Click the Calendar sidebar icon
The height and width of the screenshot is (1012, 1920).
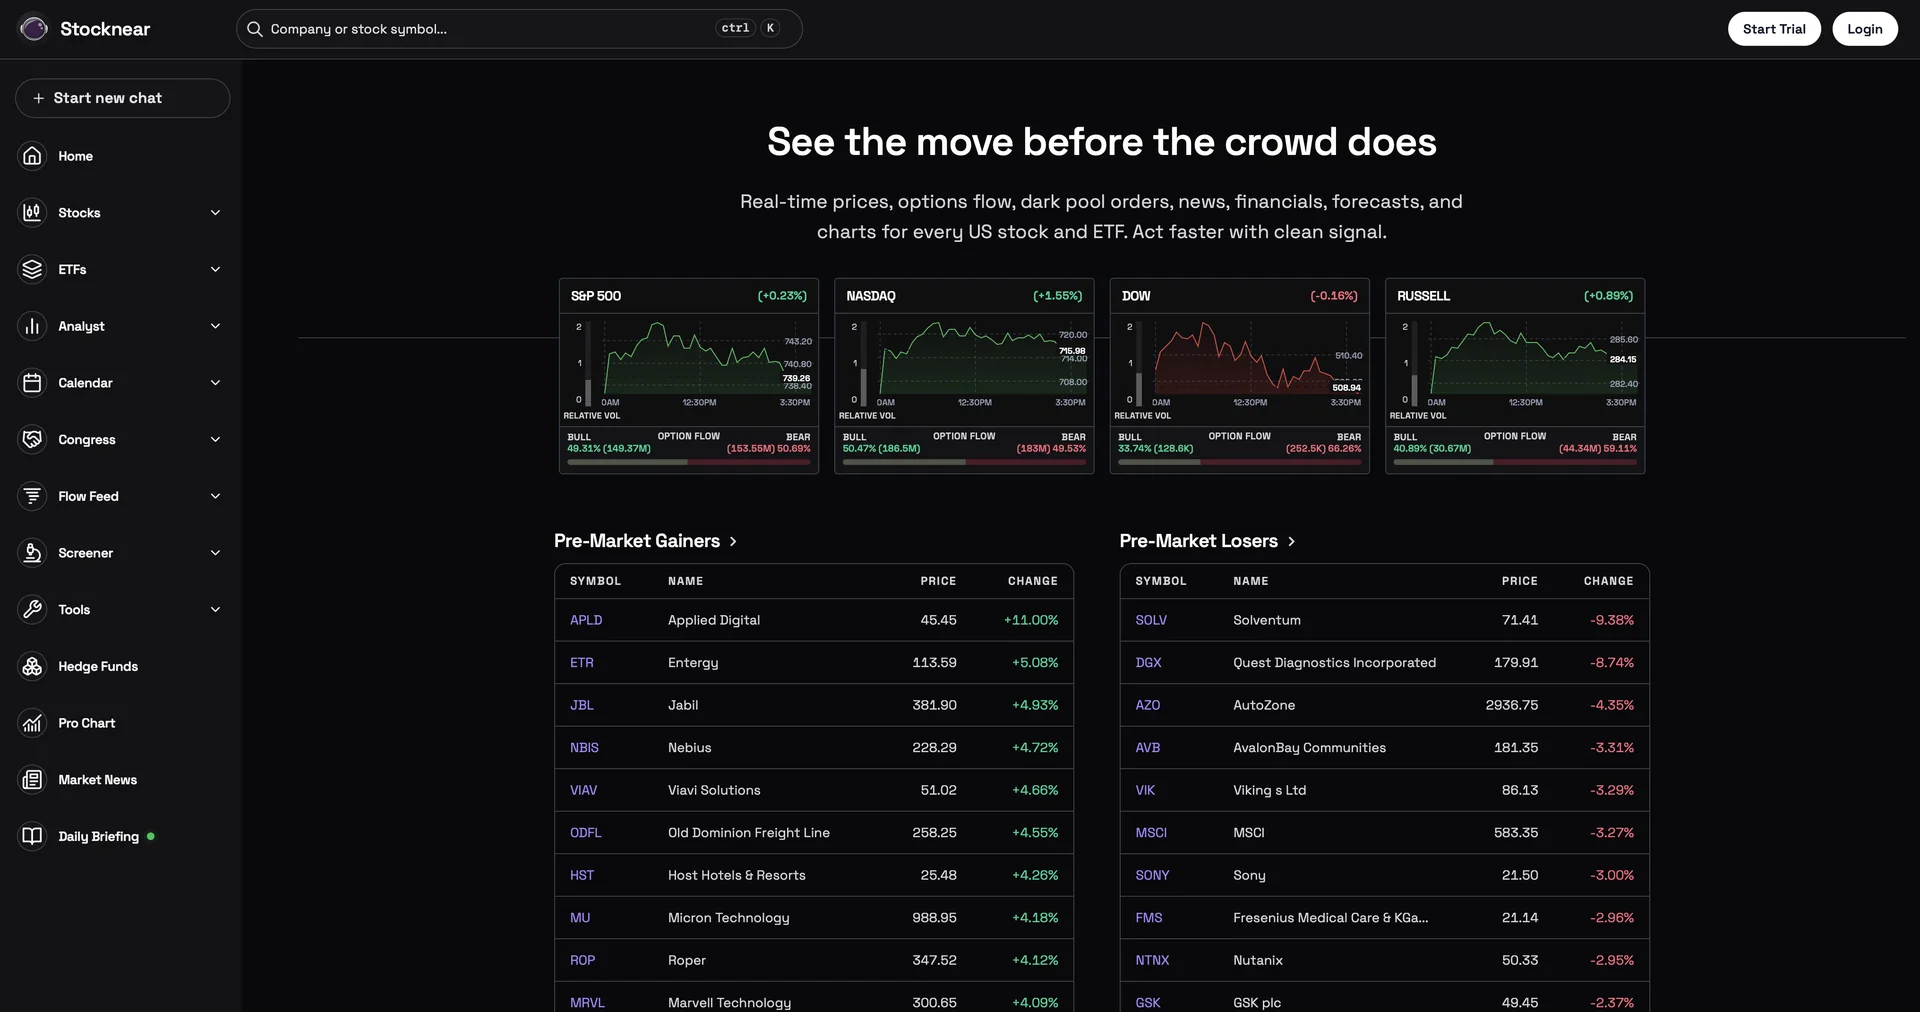tap(33, 383)
